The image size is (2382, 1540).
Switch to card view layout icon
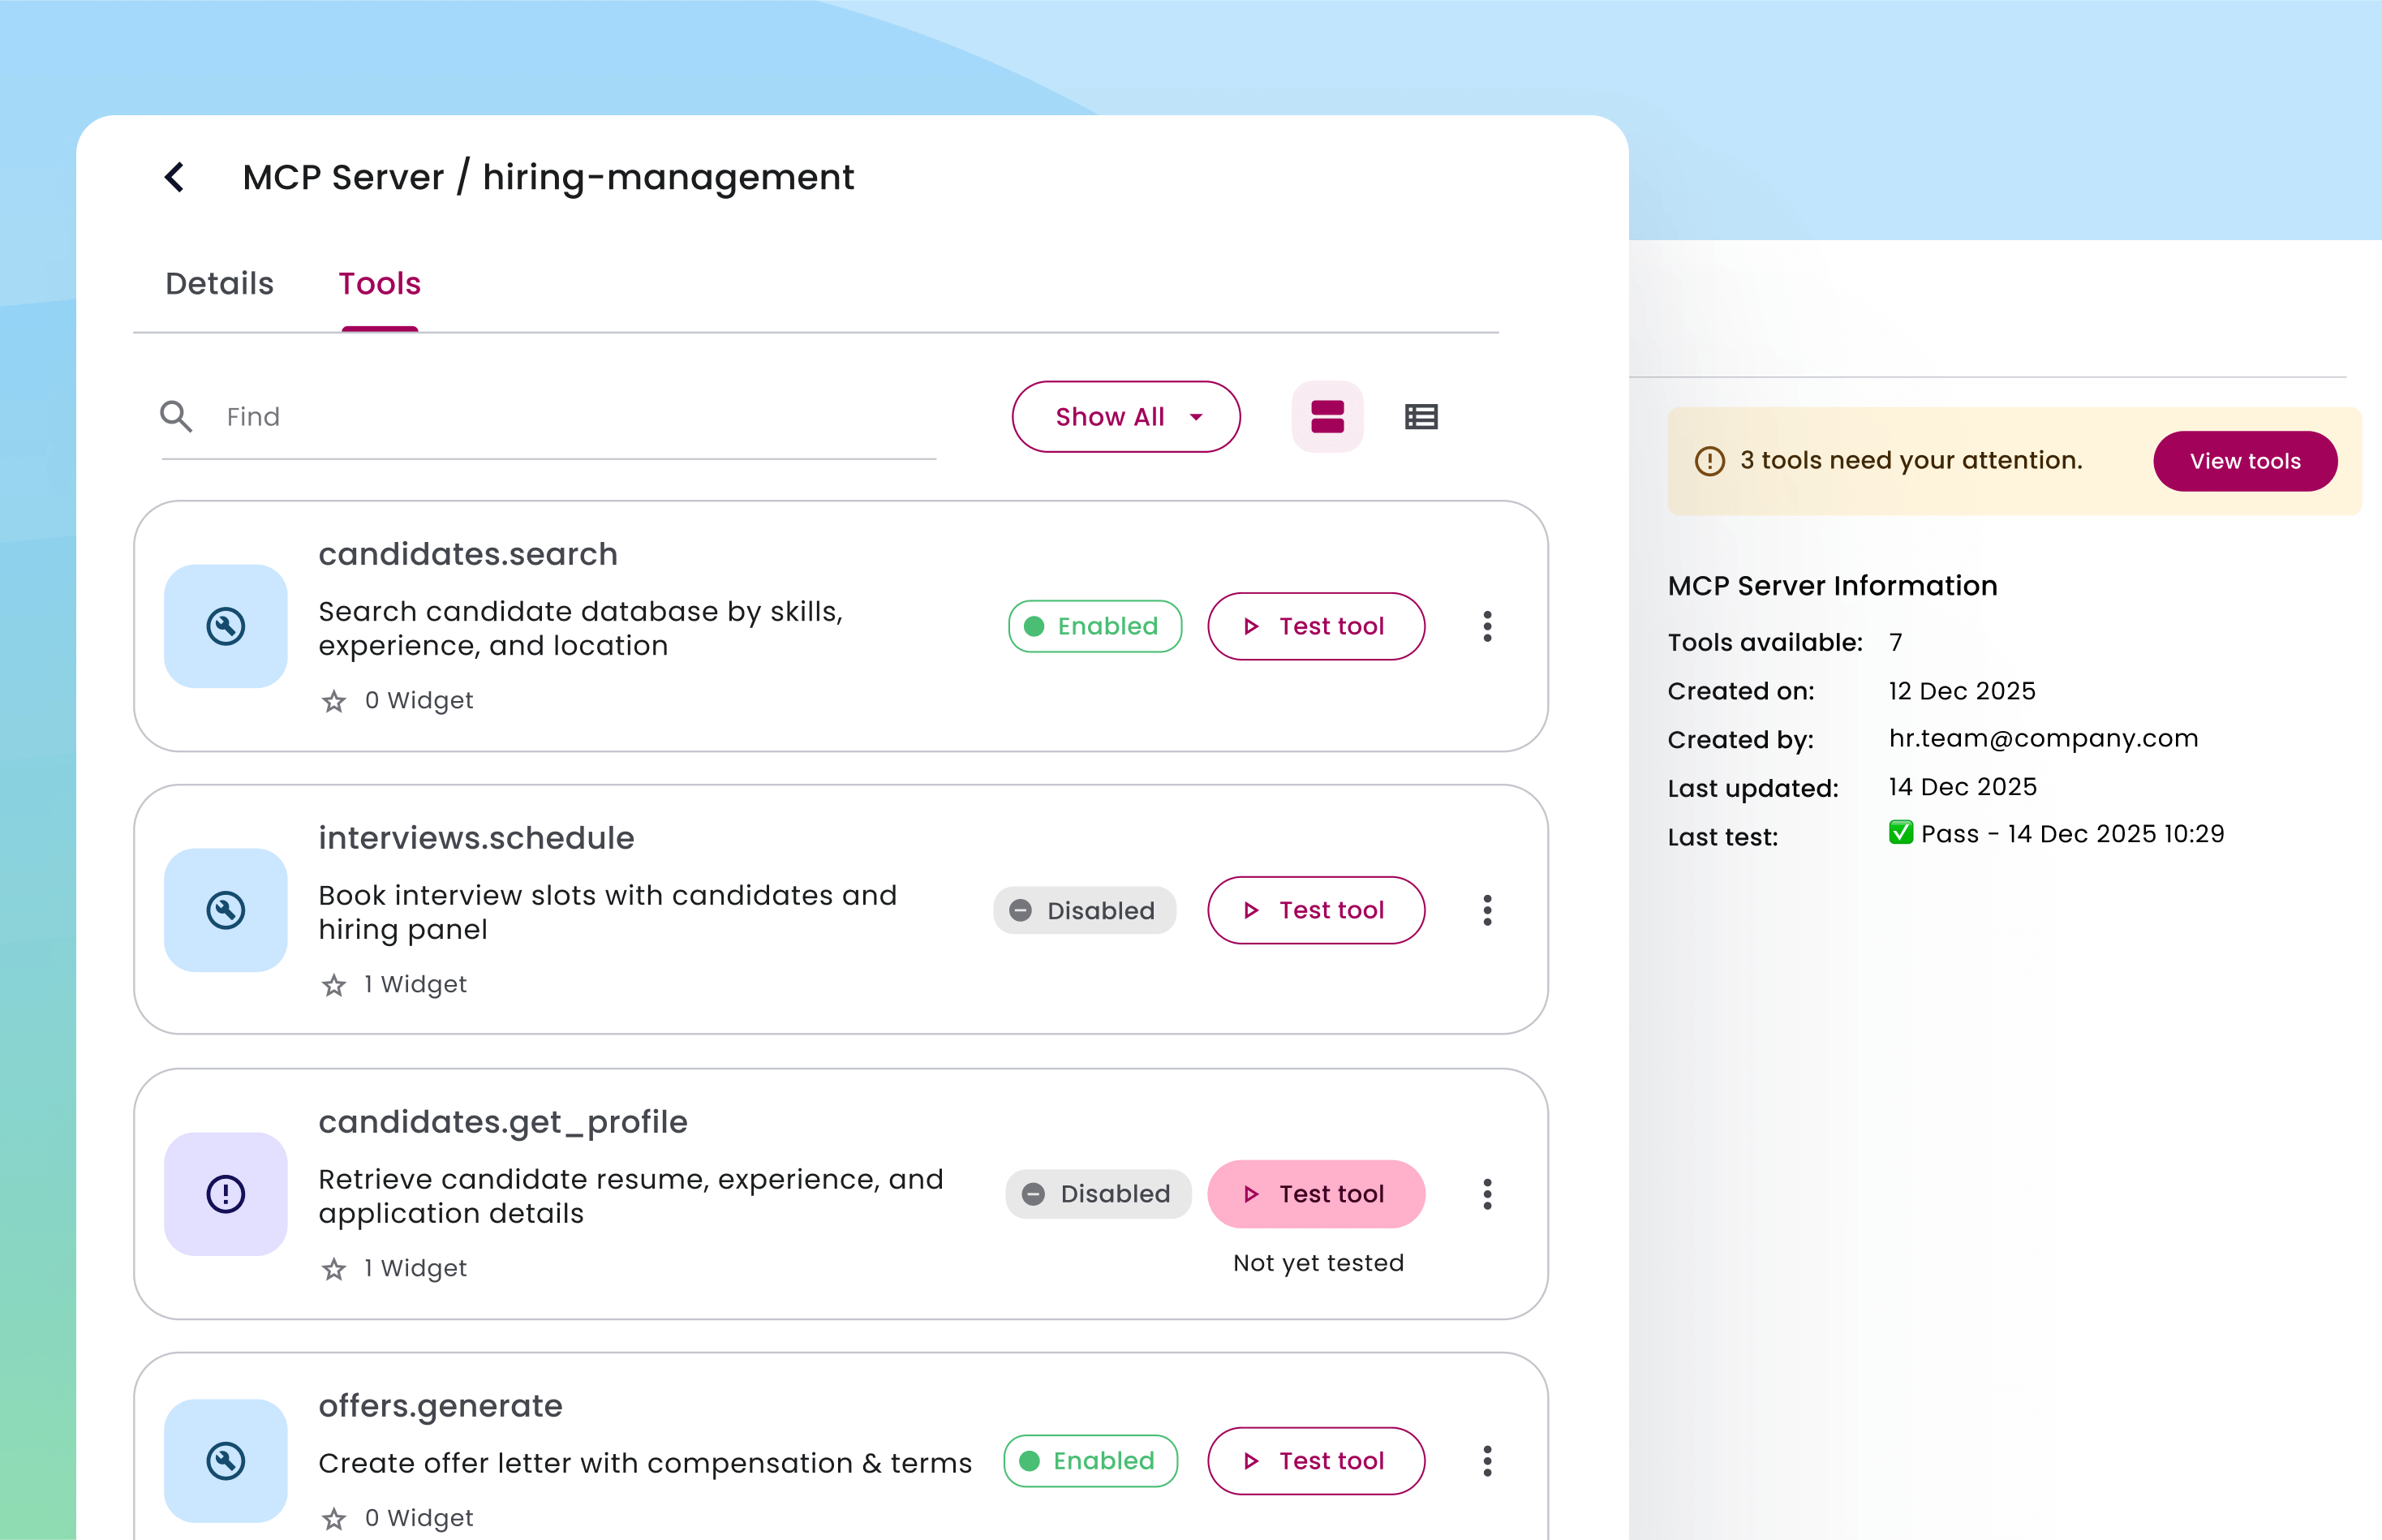1327,417
